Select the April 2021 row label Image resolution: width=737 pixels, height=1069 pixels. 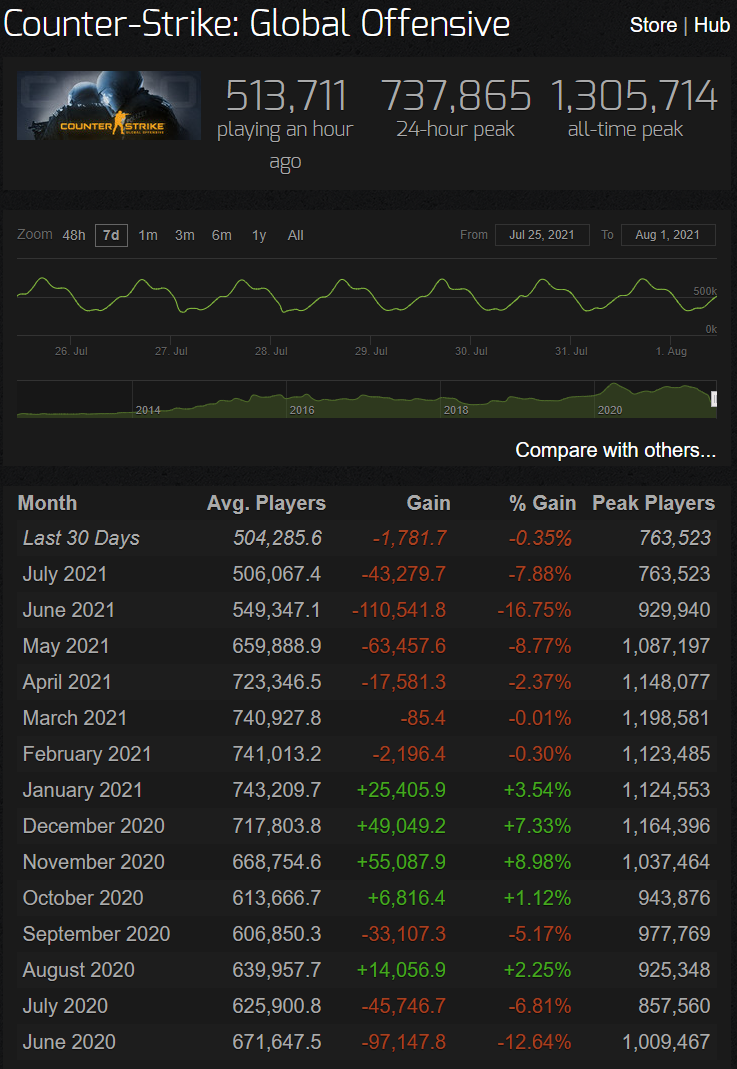coord(67,682)
